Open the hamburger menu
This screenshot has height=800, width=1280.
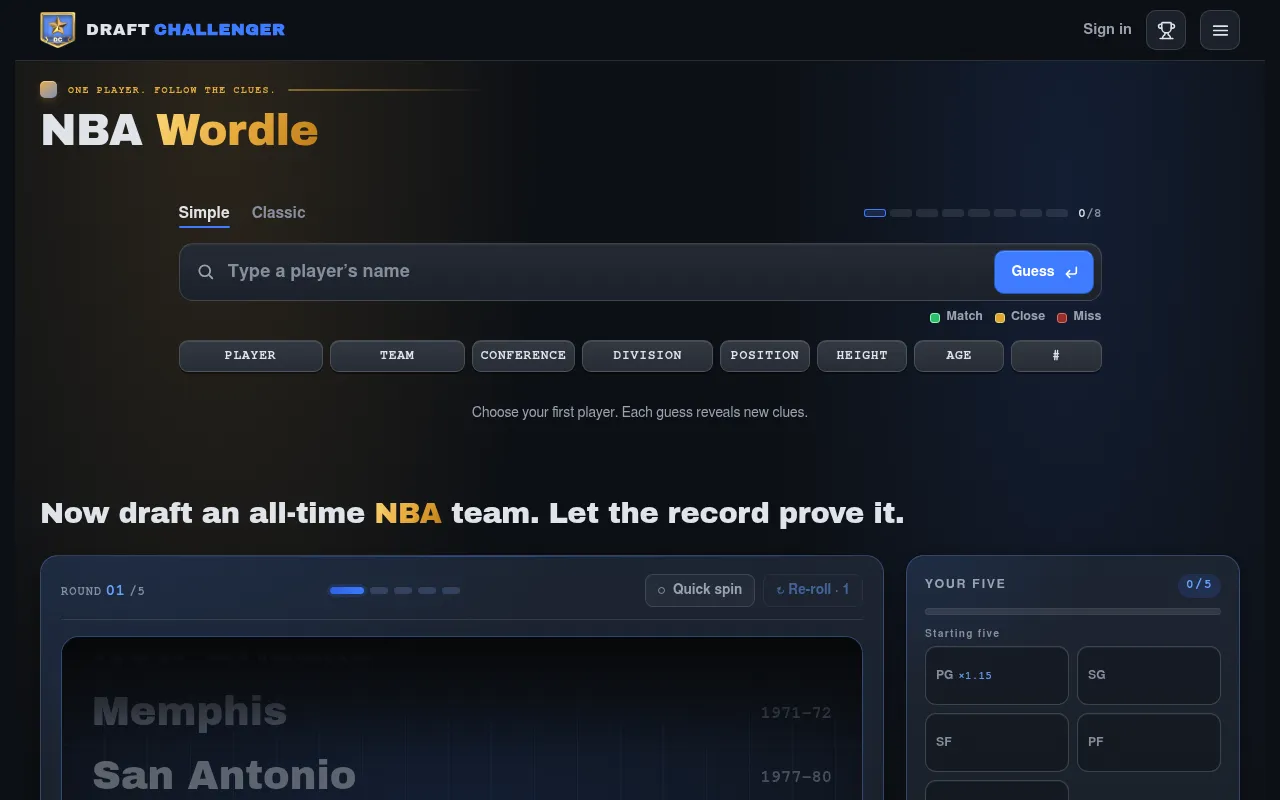[1220, 30]
